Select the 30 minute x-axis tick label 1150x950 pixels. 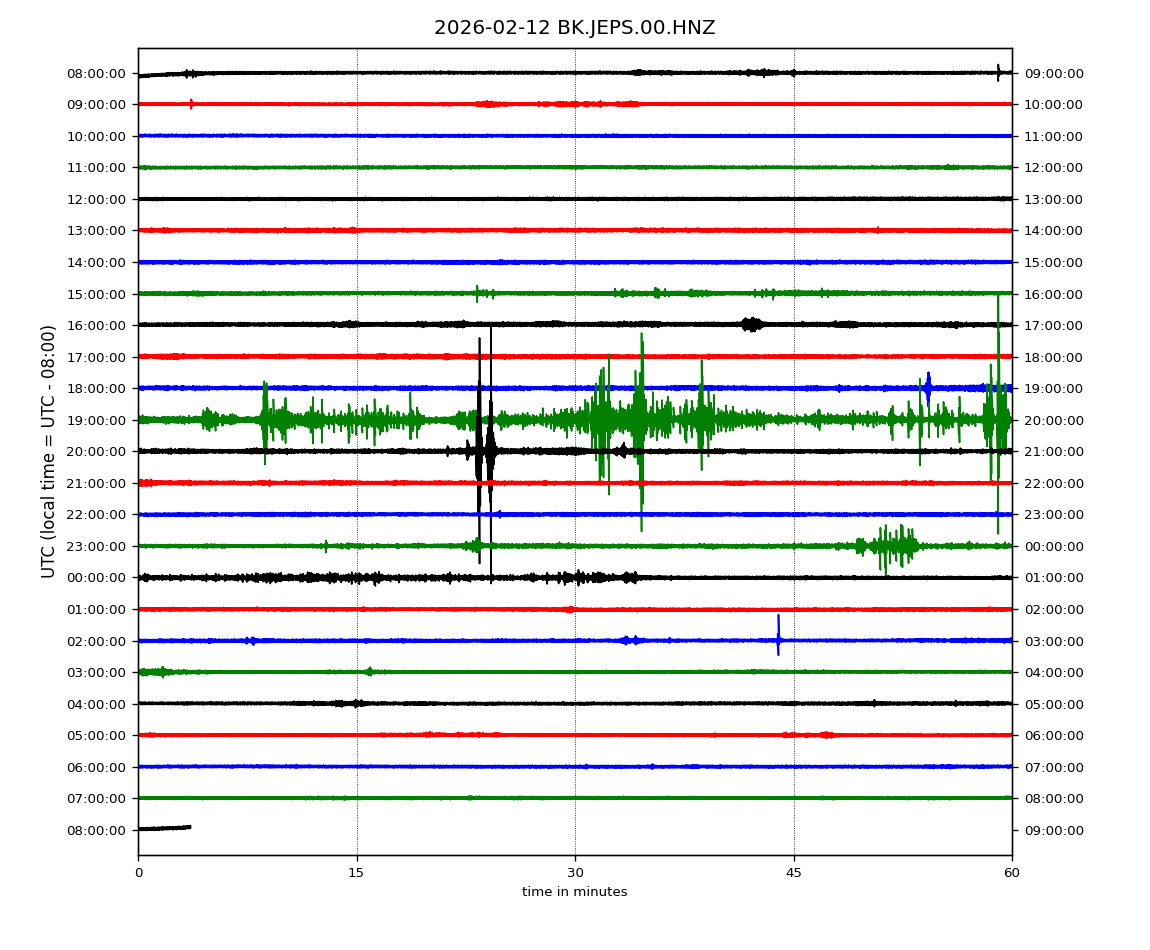pos(575,873)
